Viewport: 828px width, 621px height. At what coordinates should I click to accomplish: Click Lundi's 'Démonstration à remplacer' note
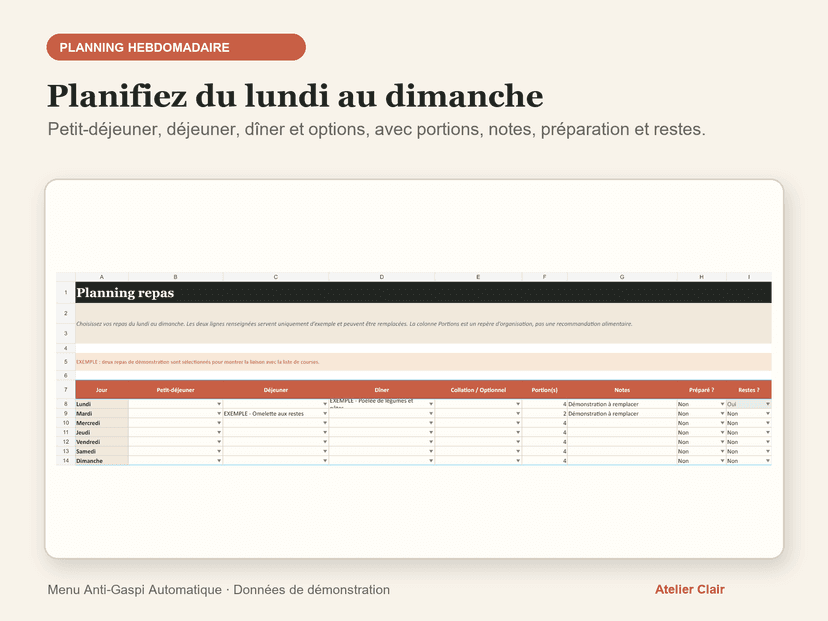point(622,404)
